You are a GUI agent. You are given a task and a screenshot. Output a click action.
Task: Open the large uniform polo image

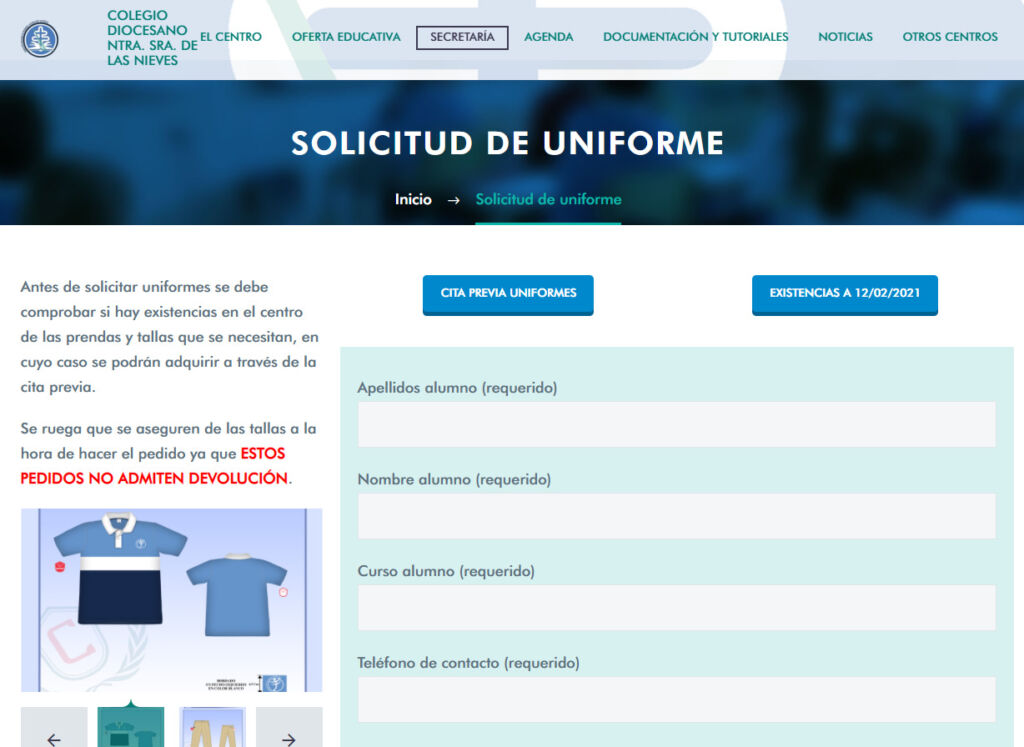tap(171, 600)
